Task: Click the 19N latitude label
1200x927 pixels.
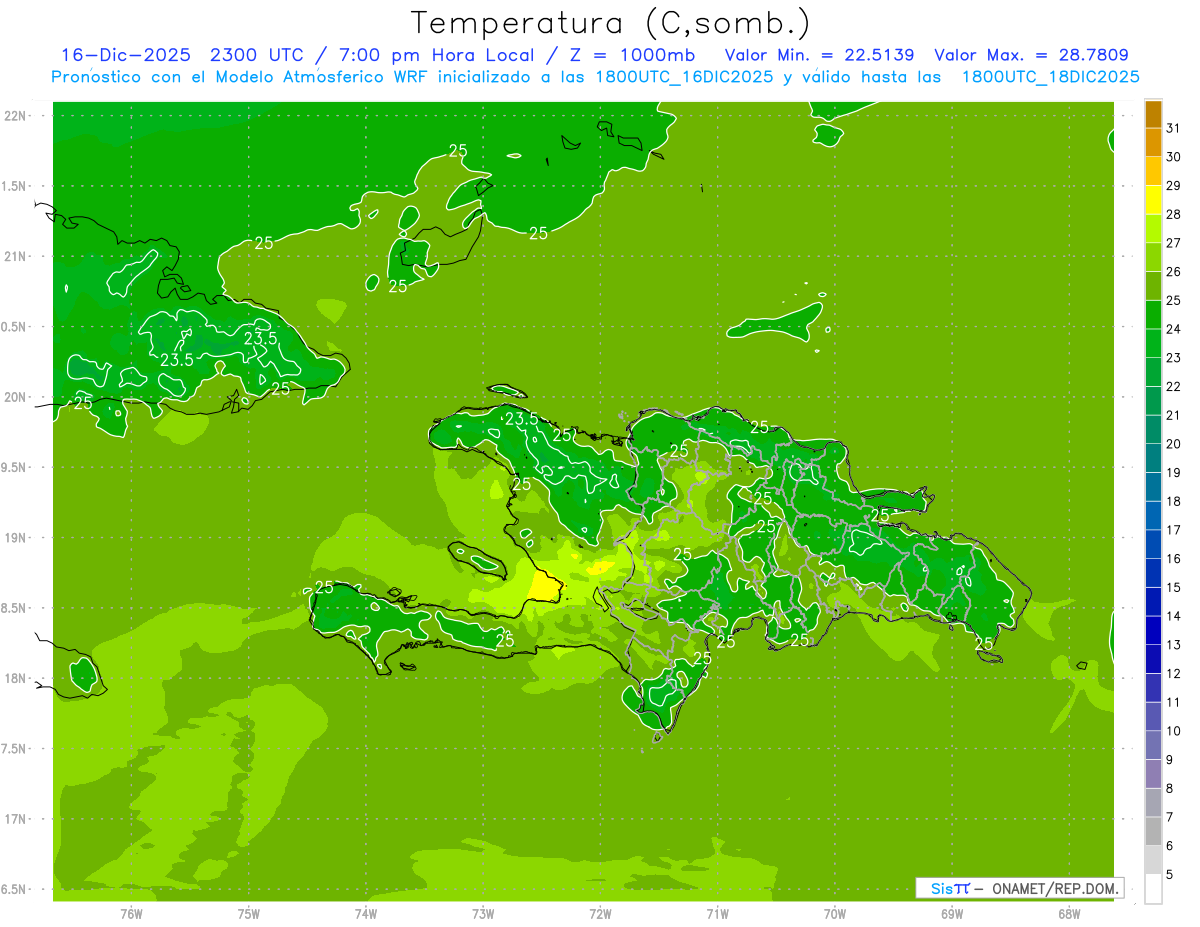Action: [x=16, y=537]
